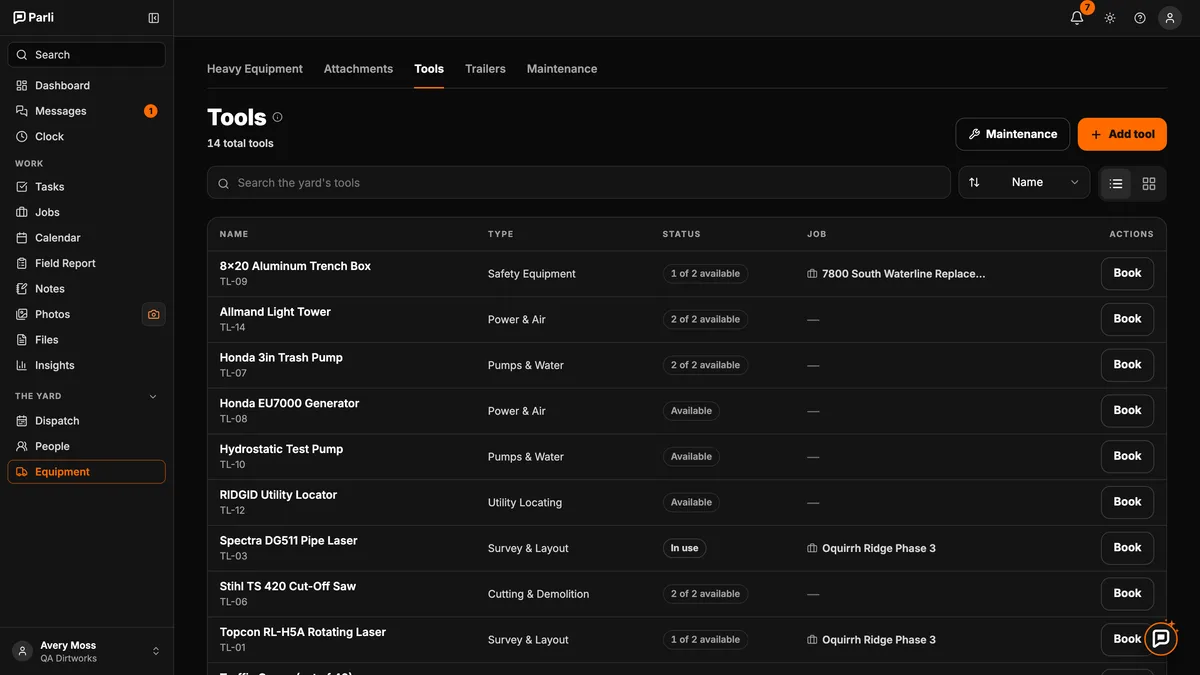The height and width of the screenshot is (675, 1200).
Task: Open Files in sidebar
Action: click(87, 340)
